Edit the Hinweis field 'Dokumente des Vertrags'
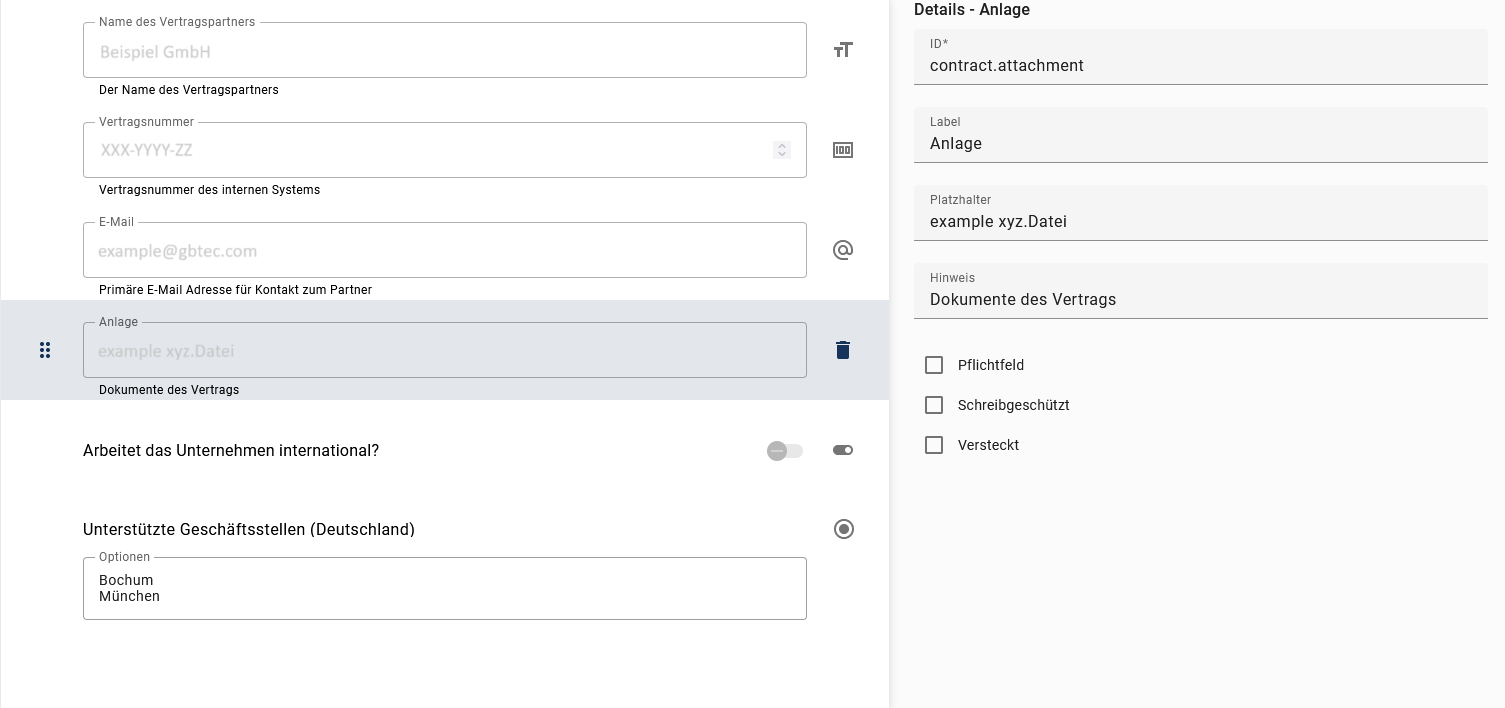The width and height of the screenshot is (1505, 708). 1201,291
